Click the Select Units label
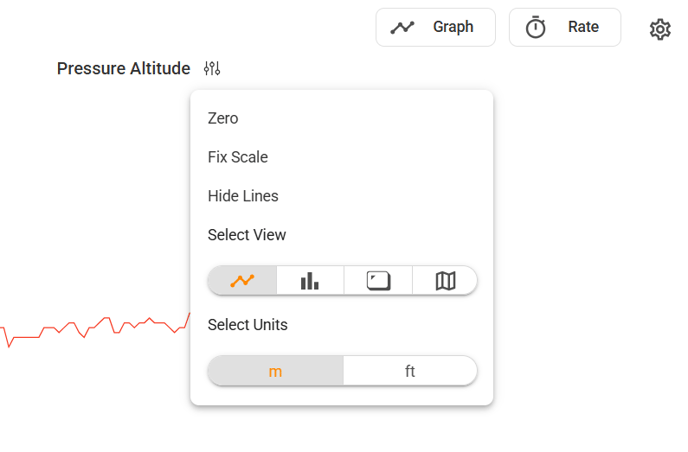 coord(248,325)
